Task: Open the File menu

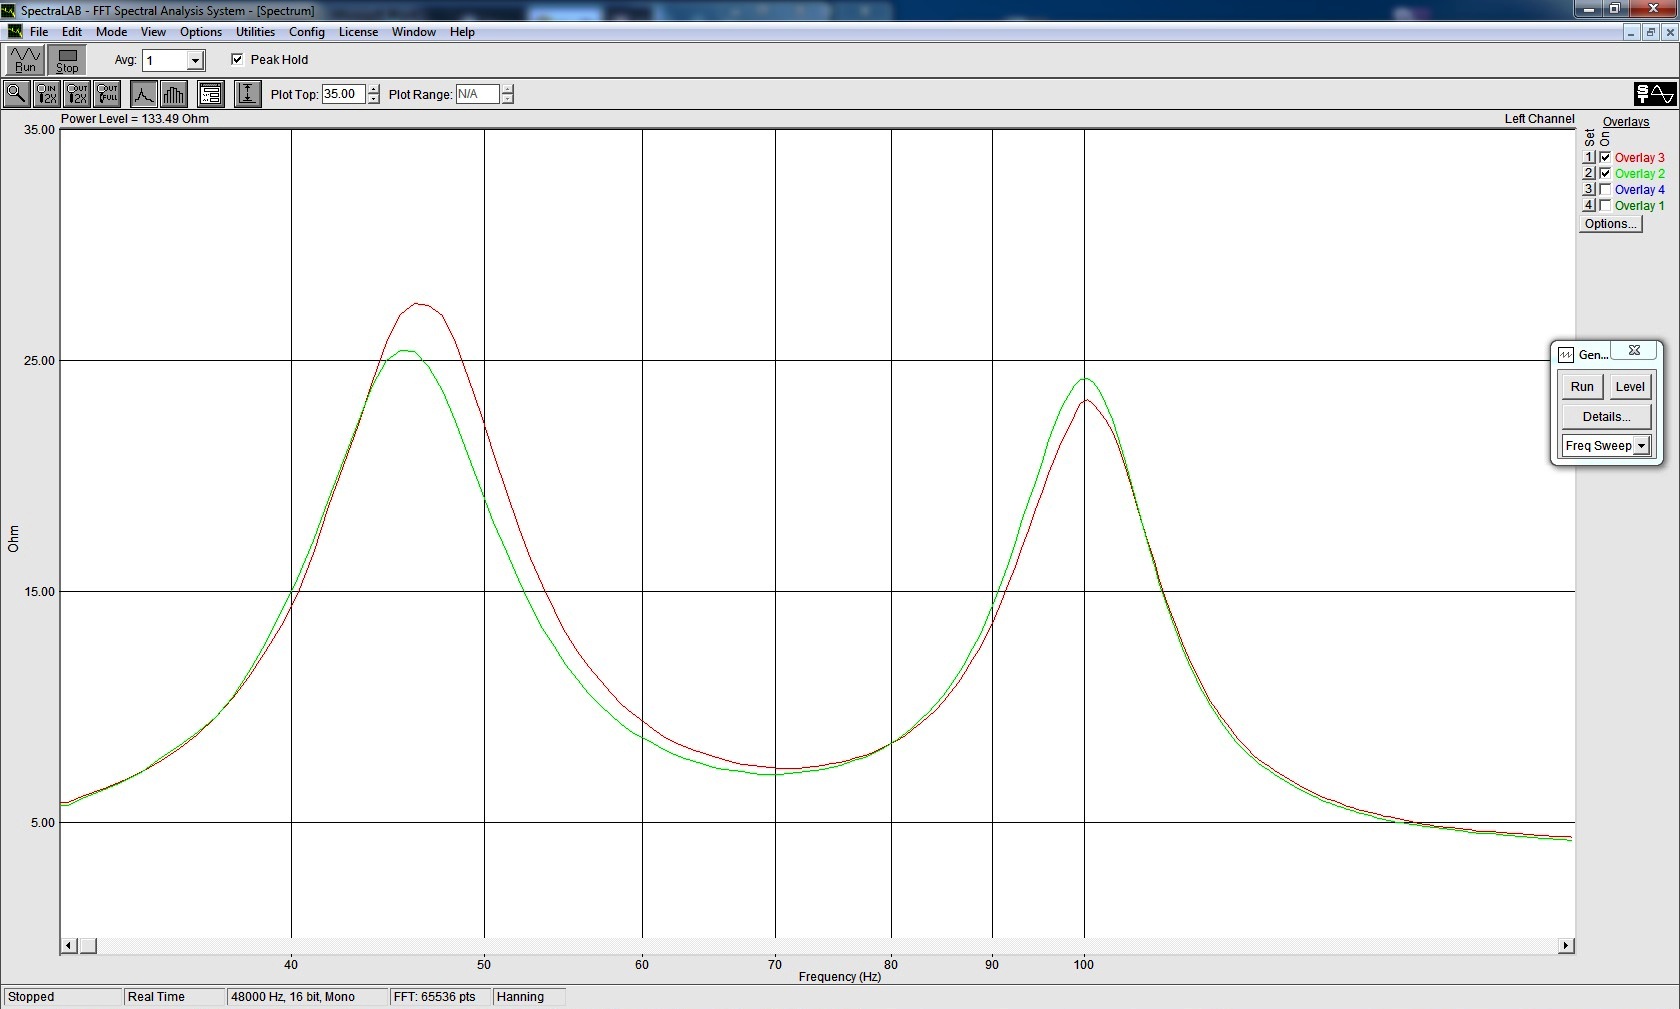Action: pos(39,32)
